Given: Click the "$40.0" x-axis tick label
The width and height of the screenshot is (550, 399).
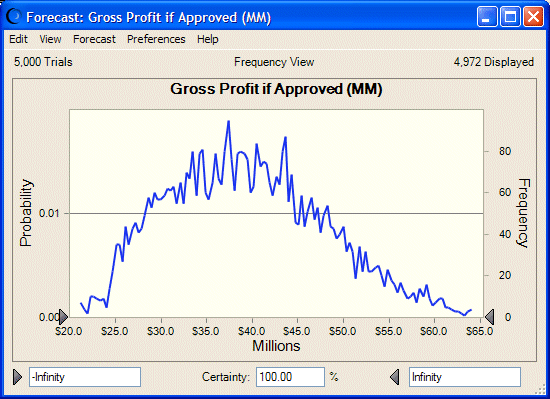Looking at the screenshot, I should click(x=251, y=331).
